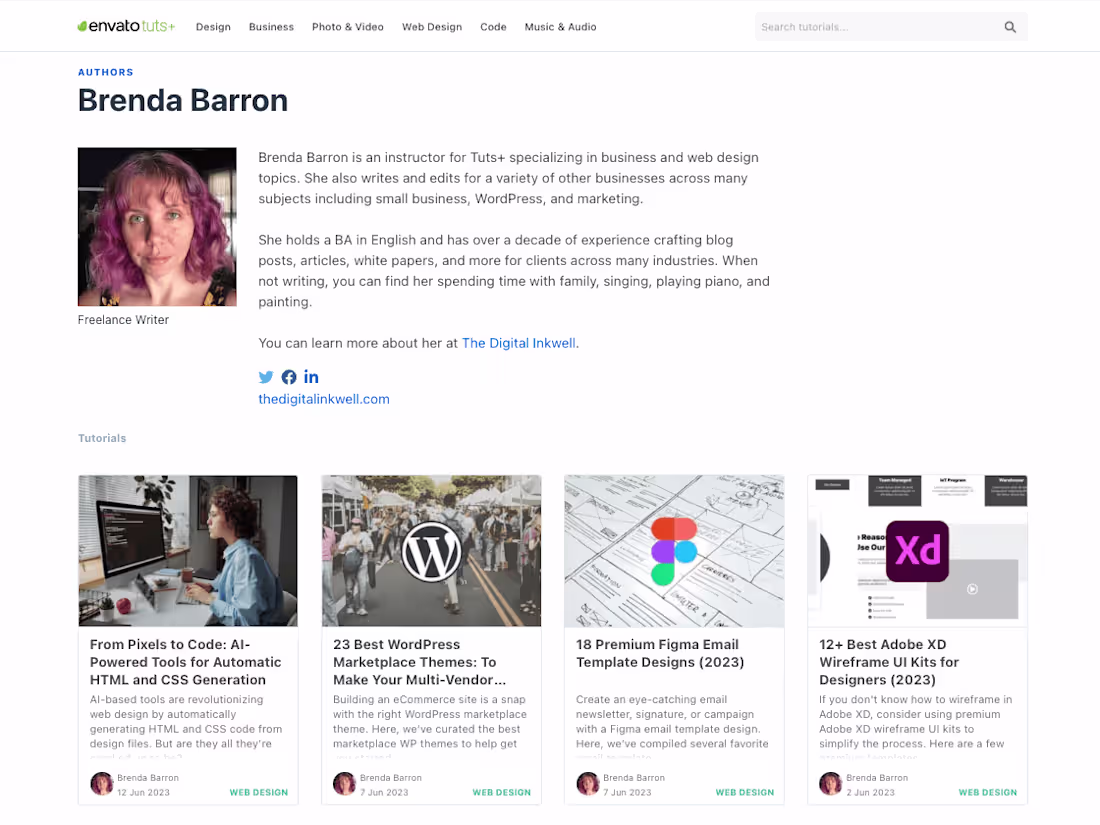Click Brenda Barron's profile photo

click(x=156, y=226)
